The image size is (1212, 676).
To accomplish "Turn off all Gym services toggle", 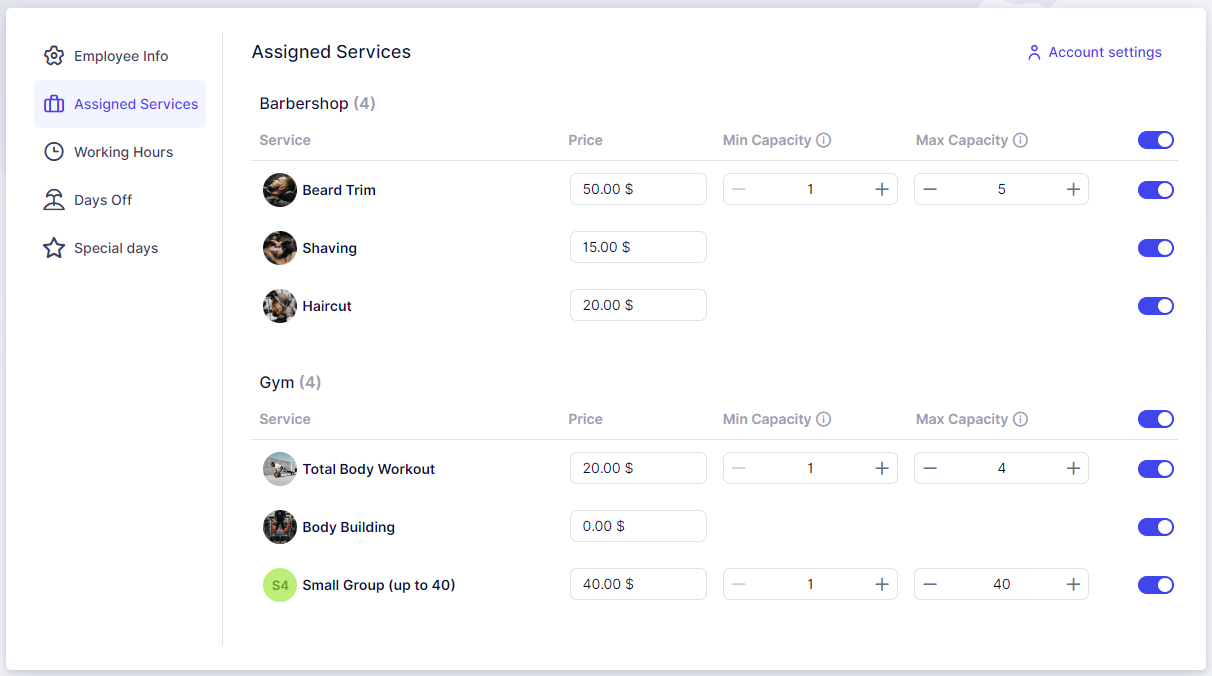I will point(1155,419).
